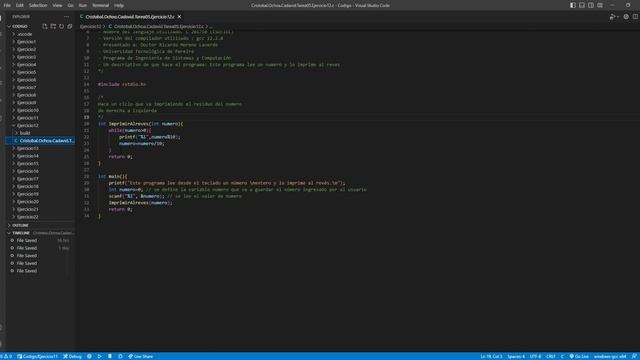Open Customize Layout icon in title bar

point(600,5)
